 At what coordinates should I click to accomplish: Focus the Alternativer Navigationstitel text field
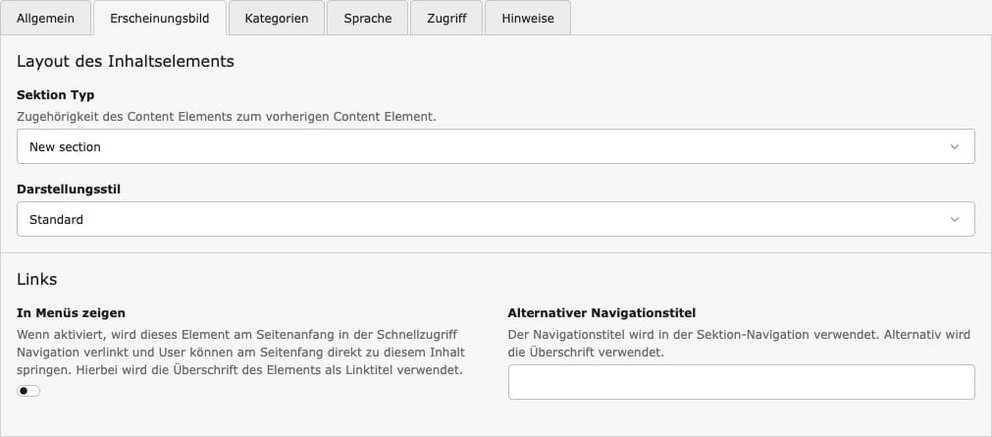740,382
